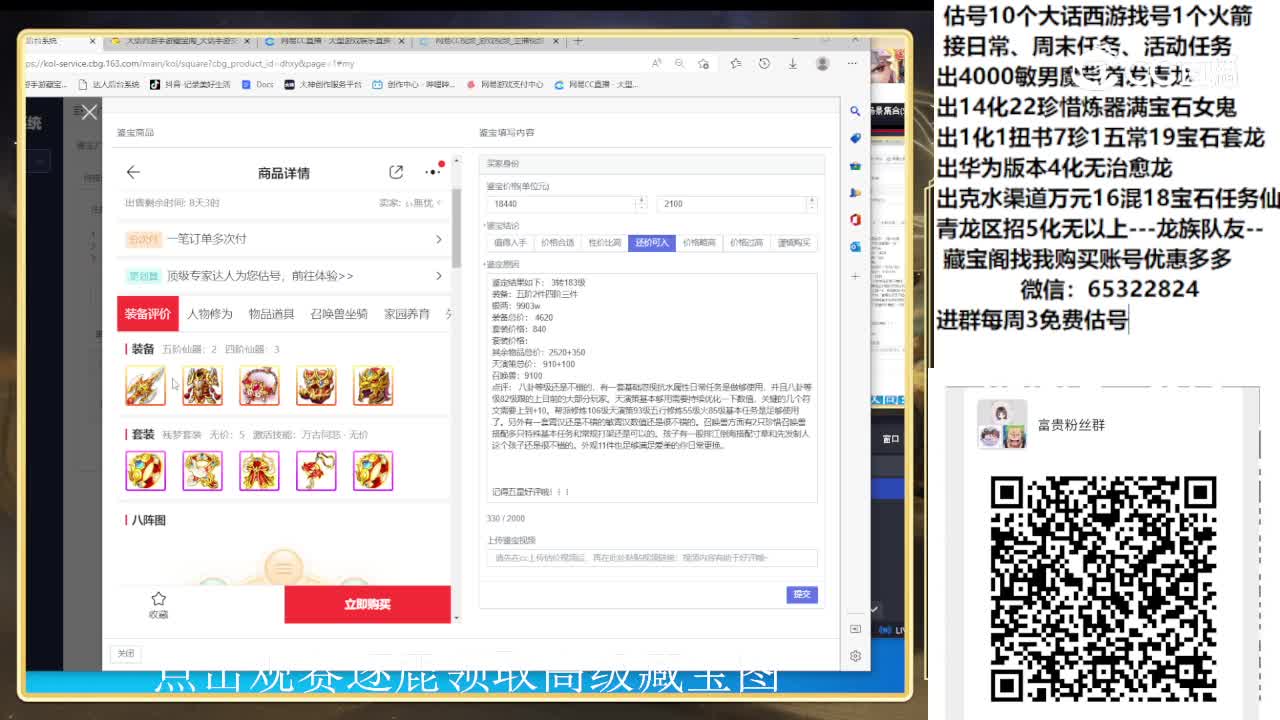Switch to the 装备评价 tab
This screenshot has height=720, width=1280.
point(148,314)
